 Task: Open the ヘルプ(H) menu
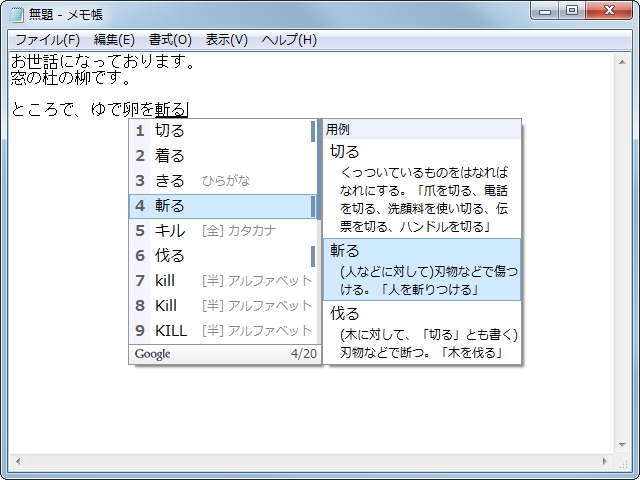coord(289,40)
